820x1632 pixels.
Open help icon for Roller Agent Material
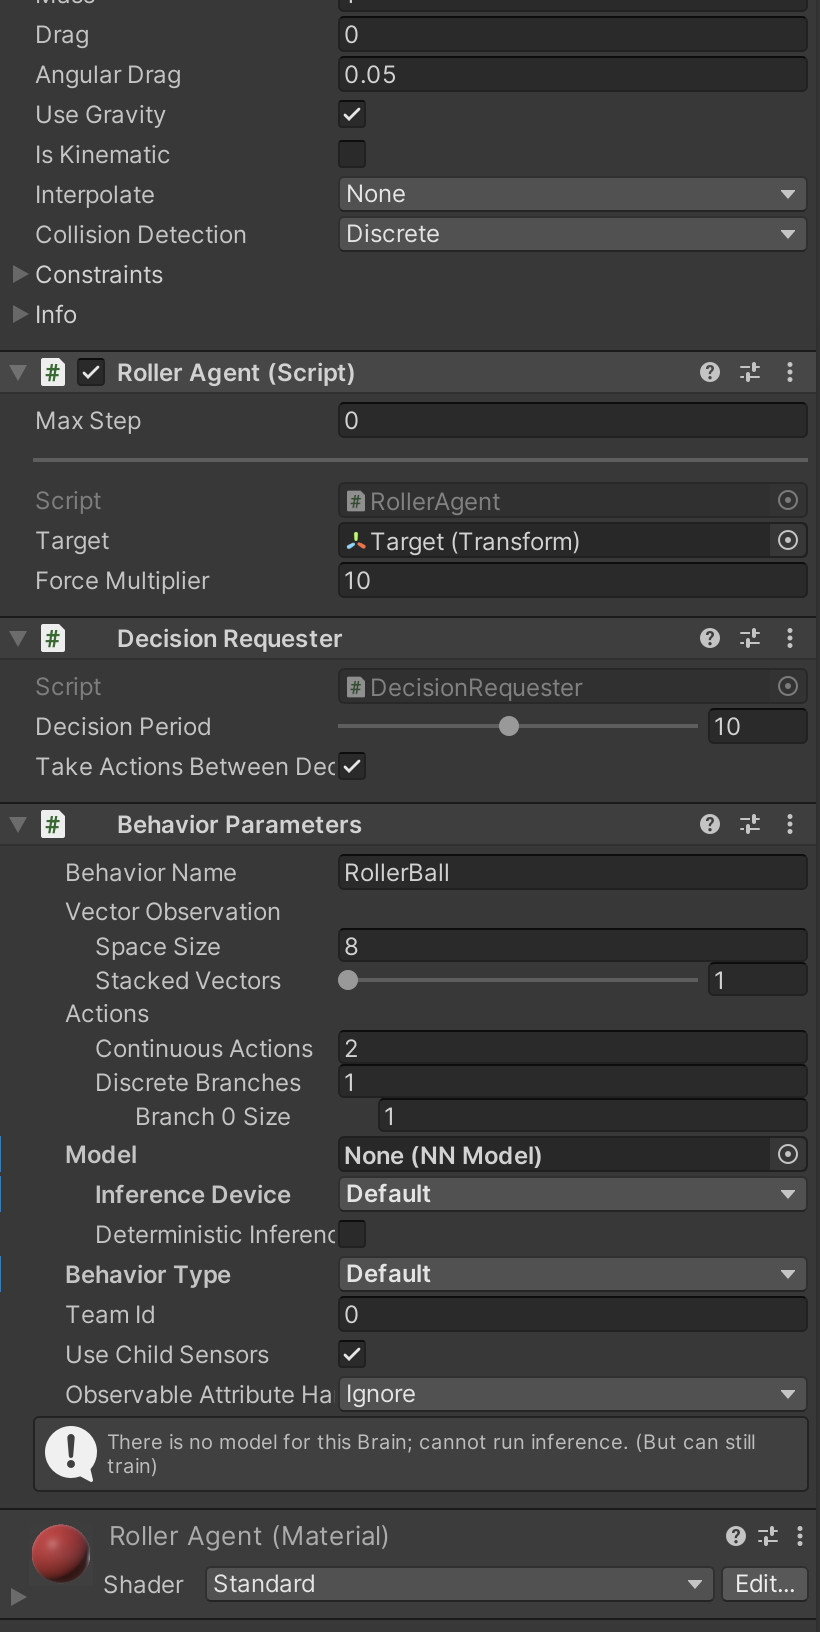[736, 1536]
